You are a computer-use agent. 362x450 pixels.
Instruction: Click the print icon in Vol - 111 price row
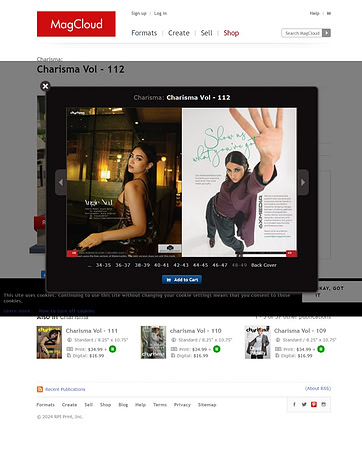coord(69,349)
